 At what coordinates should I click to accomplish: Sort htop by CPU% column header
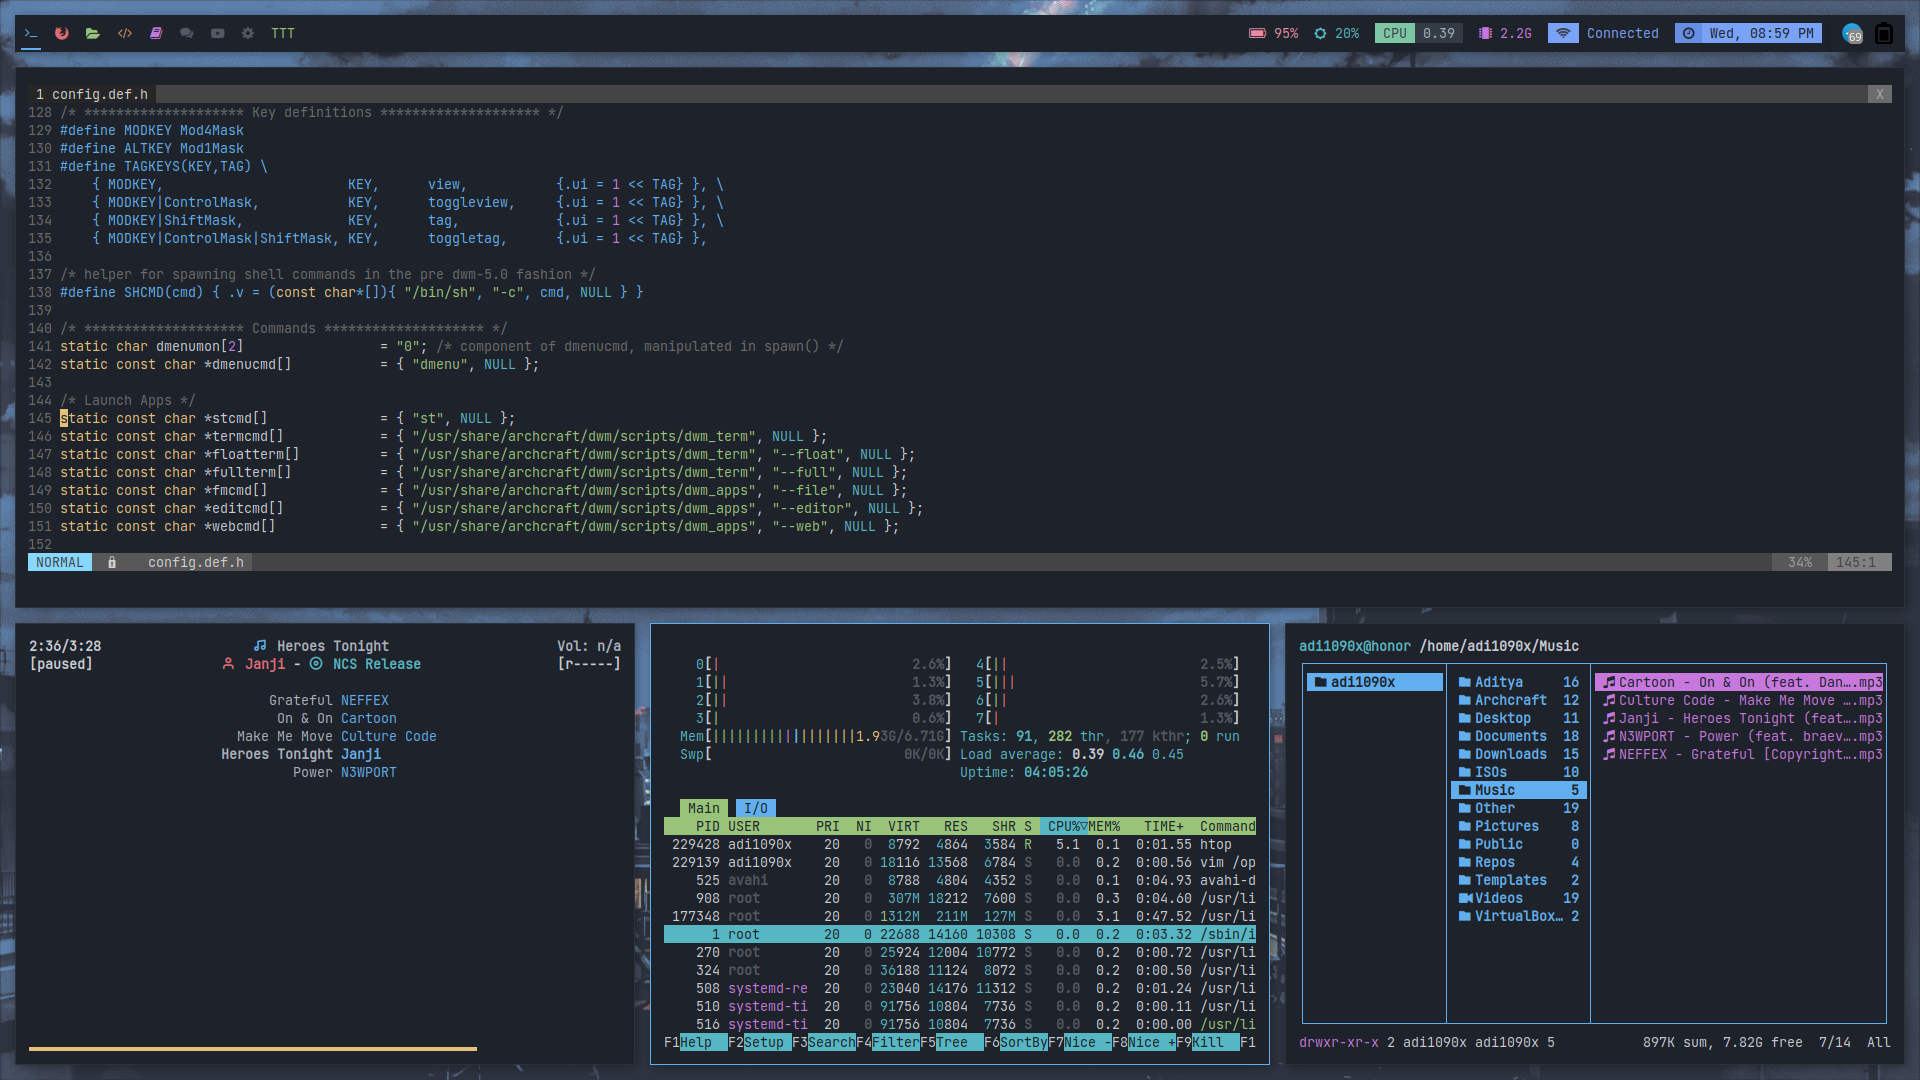point(1063,826)
